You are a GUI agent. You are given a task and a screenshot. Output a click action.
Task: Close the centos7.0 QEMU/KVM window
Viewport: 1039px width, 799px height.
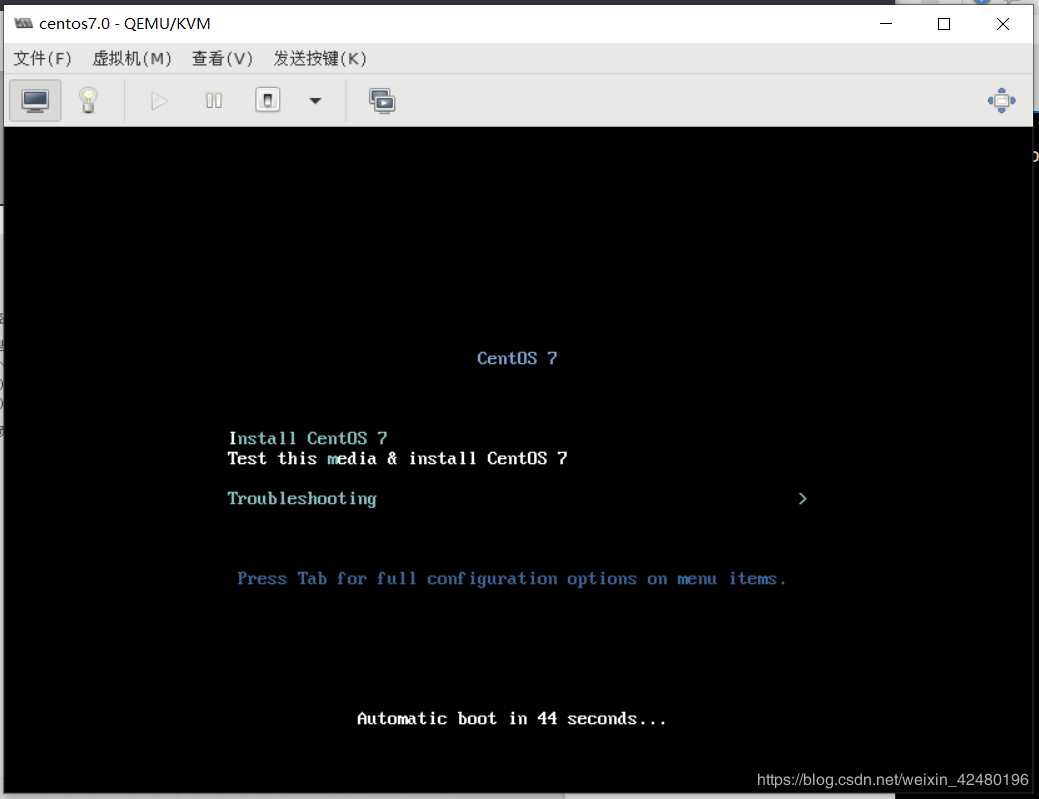click(1003, 24)
